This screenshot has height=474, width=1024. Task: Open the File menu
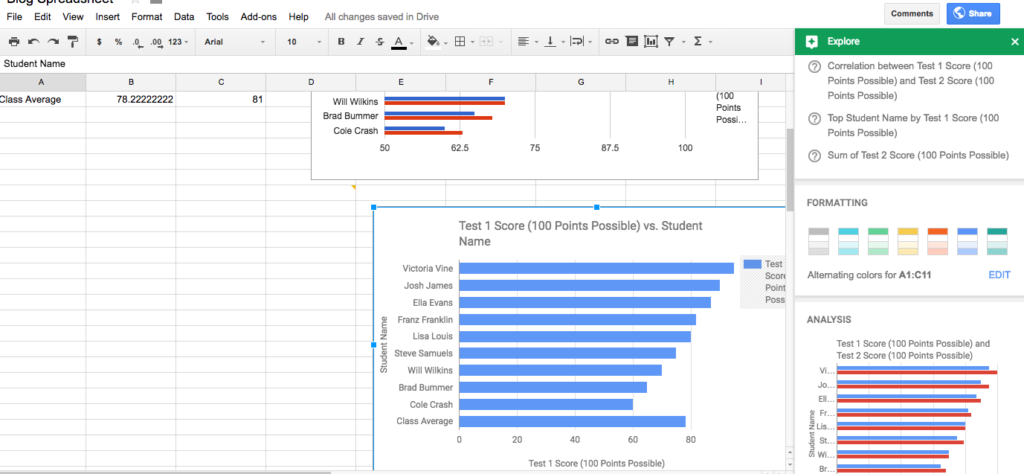[x=14, y=17]
